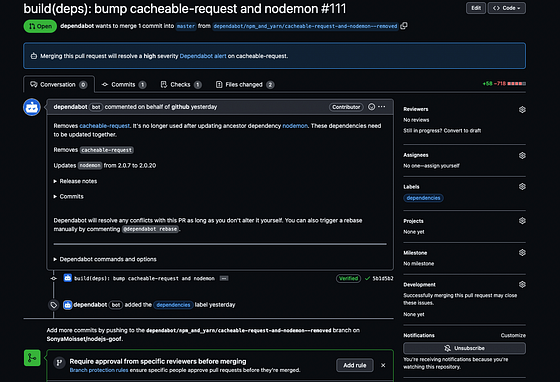Image resolution: width=560 pixels, height=382 pixels.
Task: Open the Branch protection rules link
Action: (x=99, y=370)
